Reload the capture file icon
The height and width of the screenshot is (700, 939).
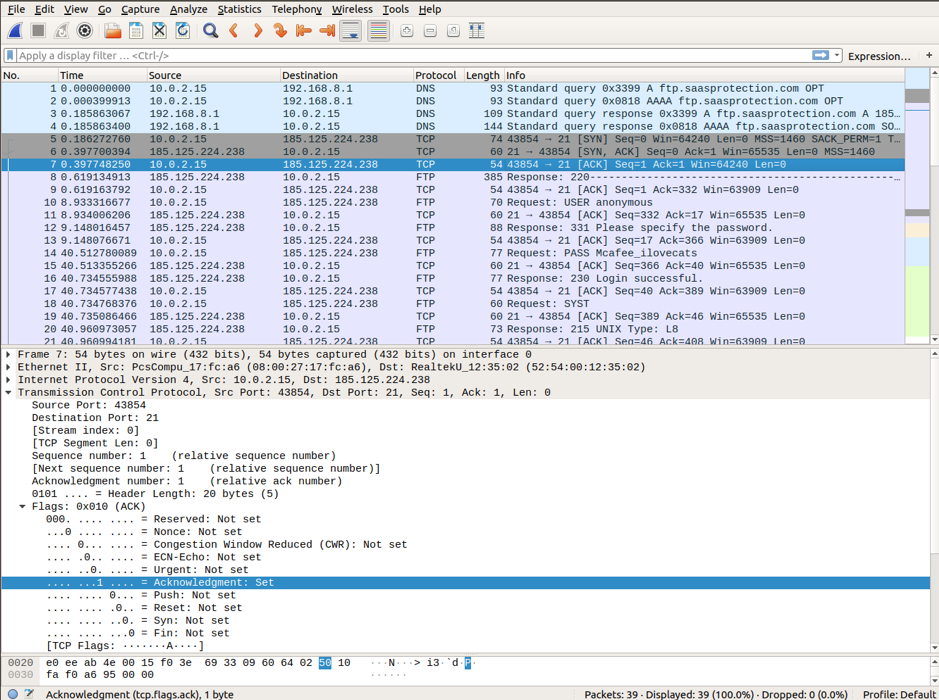pyautogui.click(x=182, y=31)
